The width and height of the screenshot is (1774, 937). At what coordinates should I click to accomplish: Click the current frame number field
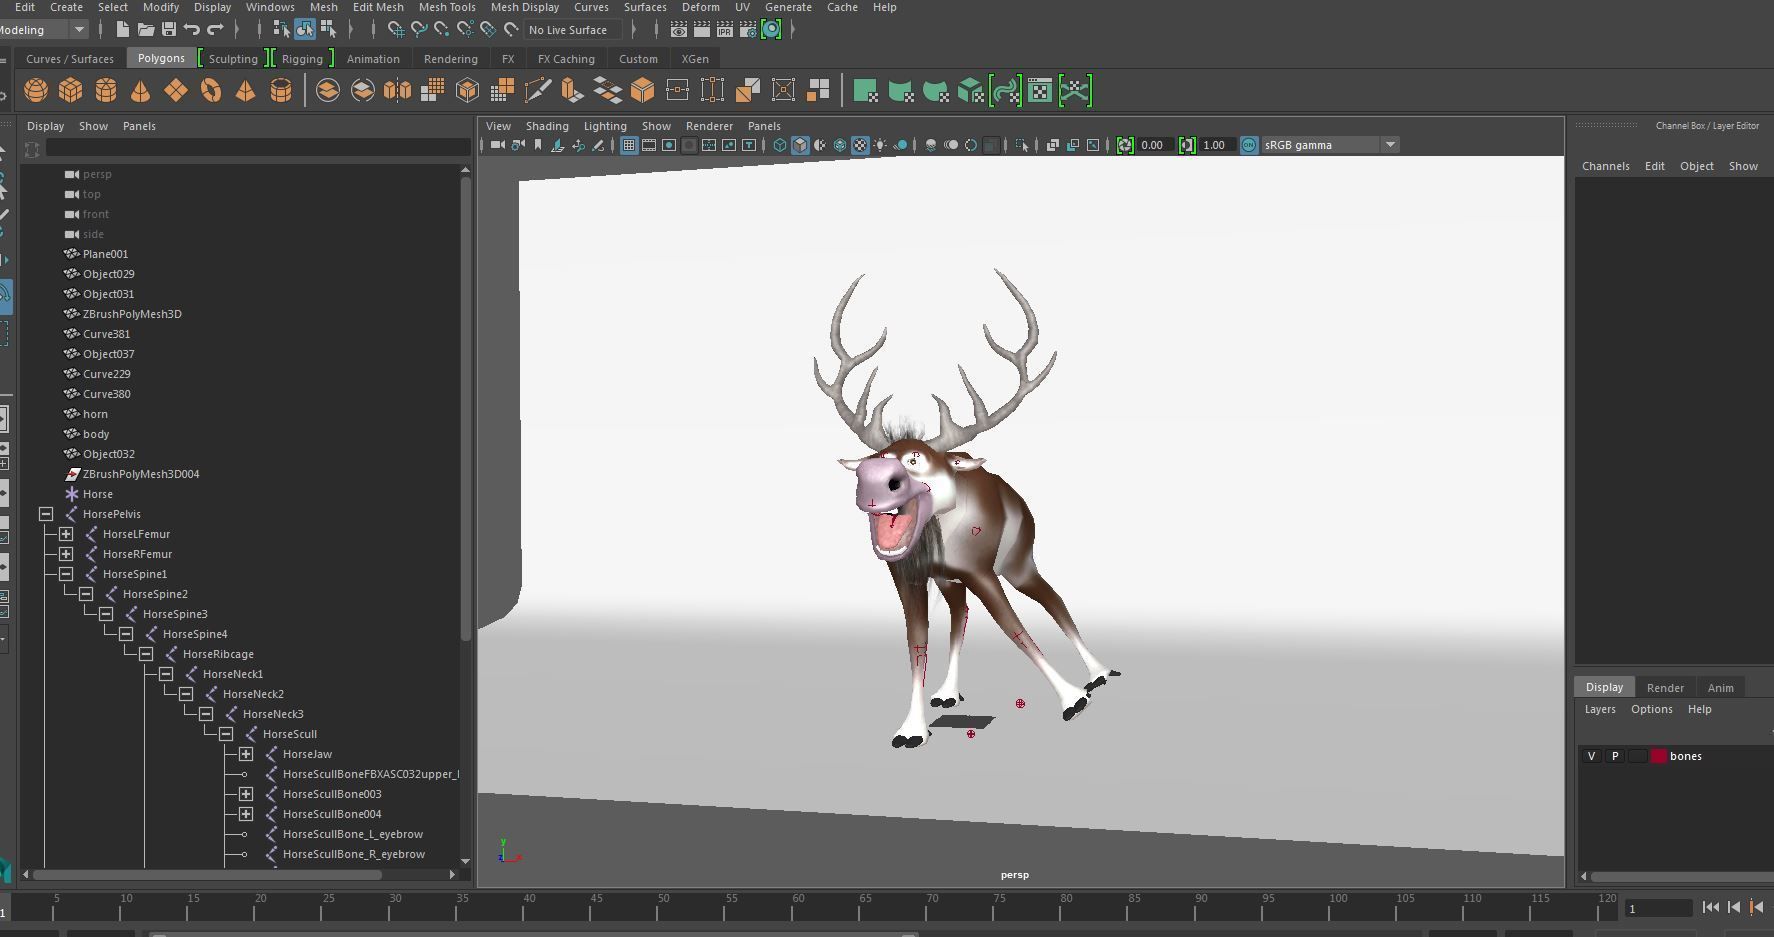(1658, 908)
